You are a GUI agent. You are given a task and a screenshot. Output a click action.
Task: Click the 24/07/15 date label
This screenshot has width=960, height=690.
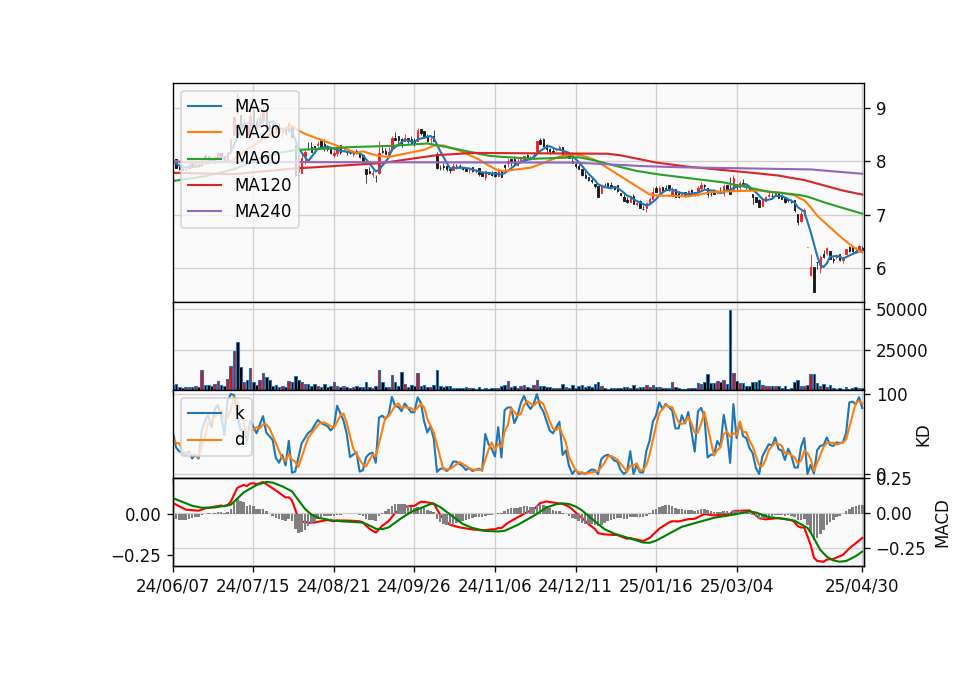(x=252, y=586)
